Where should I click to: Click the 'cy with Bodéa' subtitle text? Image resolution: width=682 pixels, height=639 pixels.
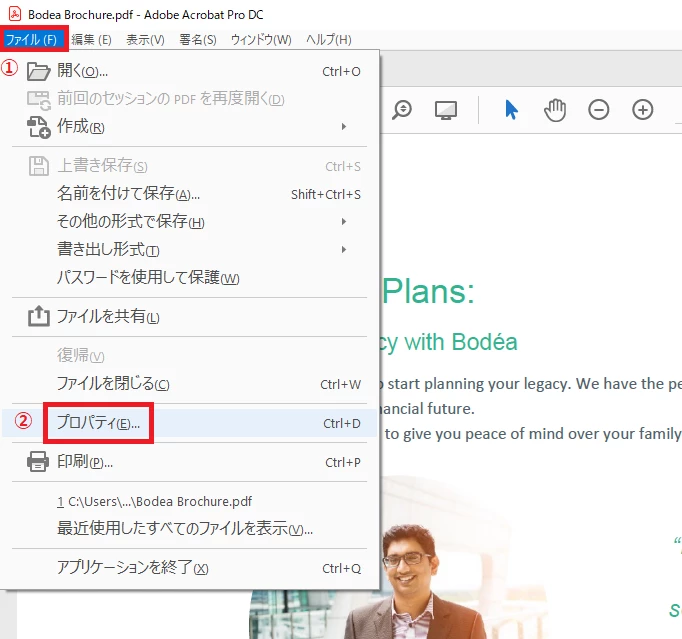[x=448, y=342]
